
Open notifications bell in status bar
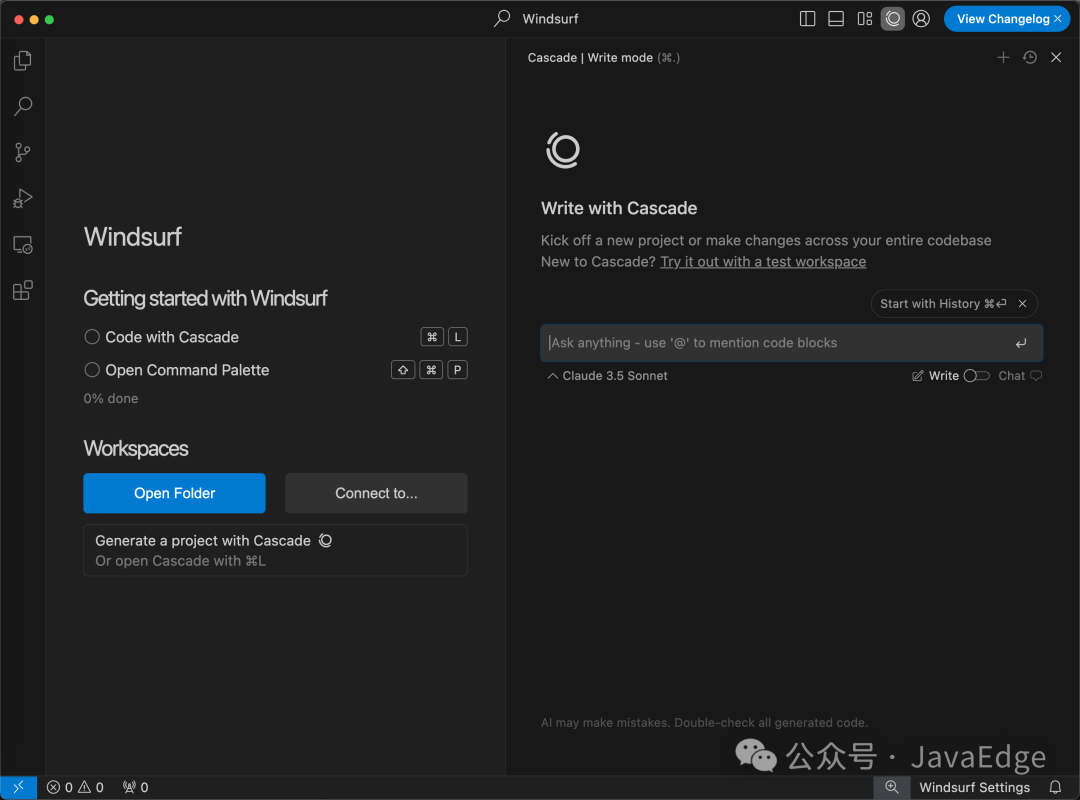[x=1055, y=787]
